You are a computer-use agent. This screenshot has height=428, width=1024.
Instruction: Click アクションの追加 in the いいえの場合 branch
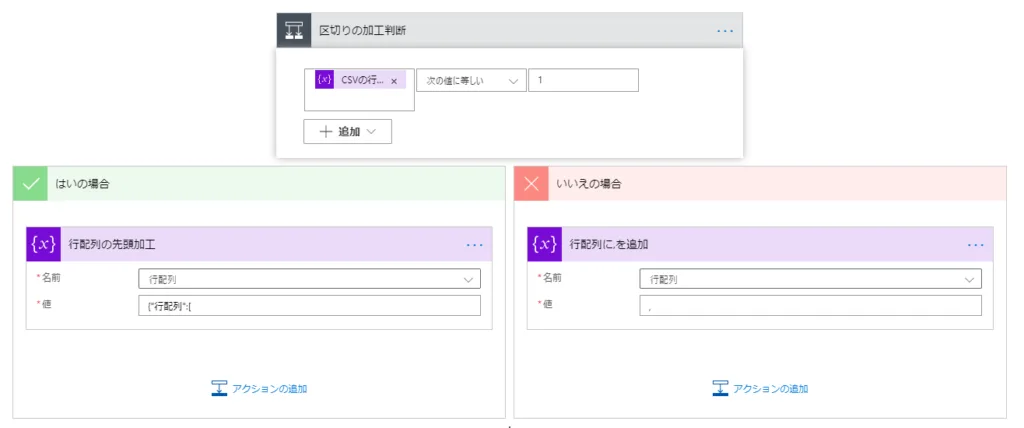pos(760,388)
